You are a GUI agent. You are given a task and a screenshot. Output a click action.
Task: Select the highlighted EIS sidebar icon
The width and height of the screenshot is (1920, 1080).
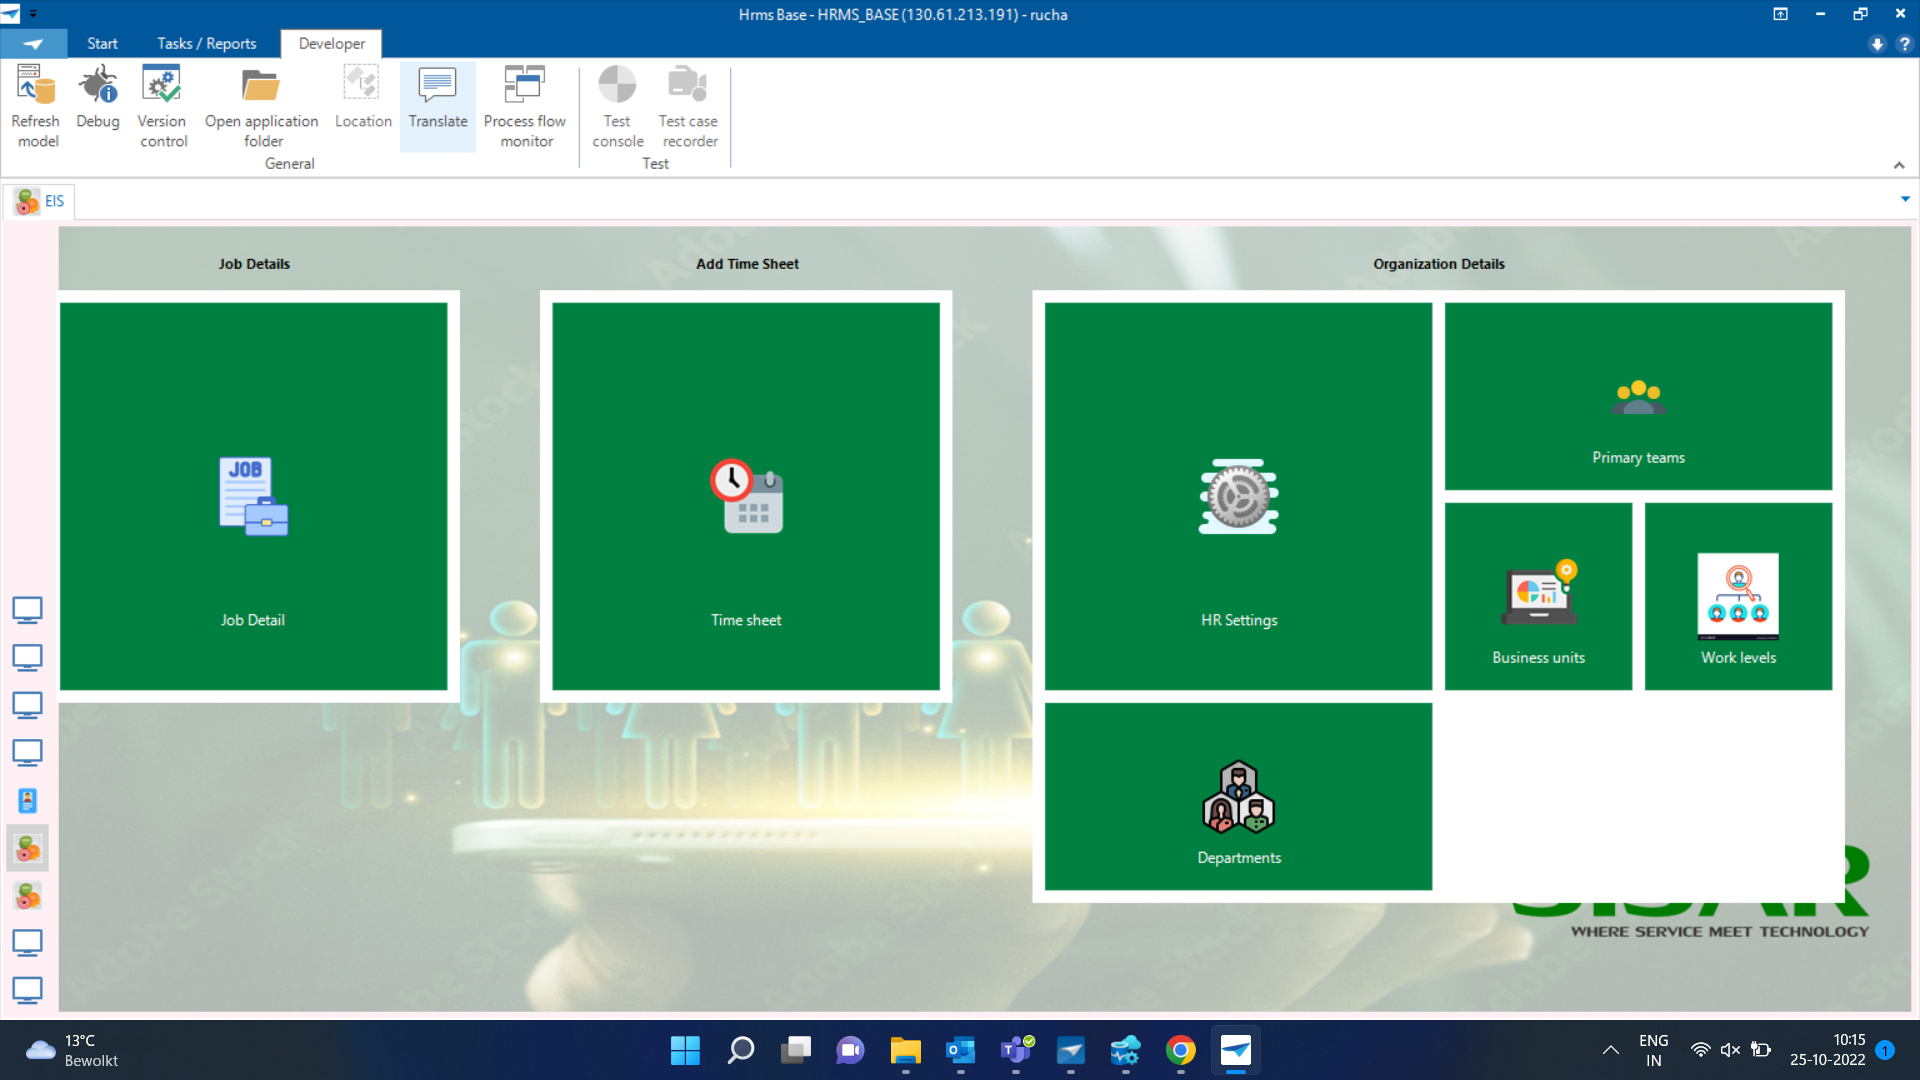pyautogui.click(x=27, y=849)
